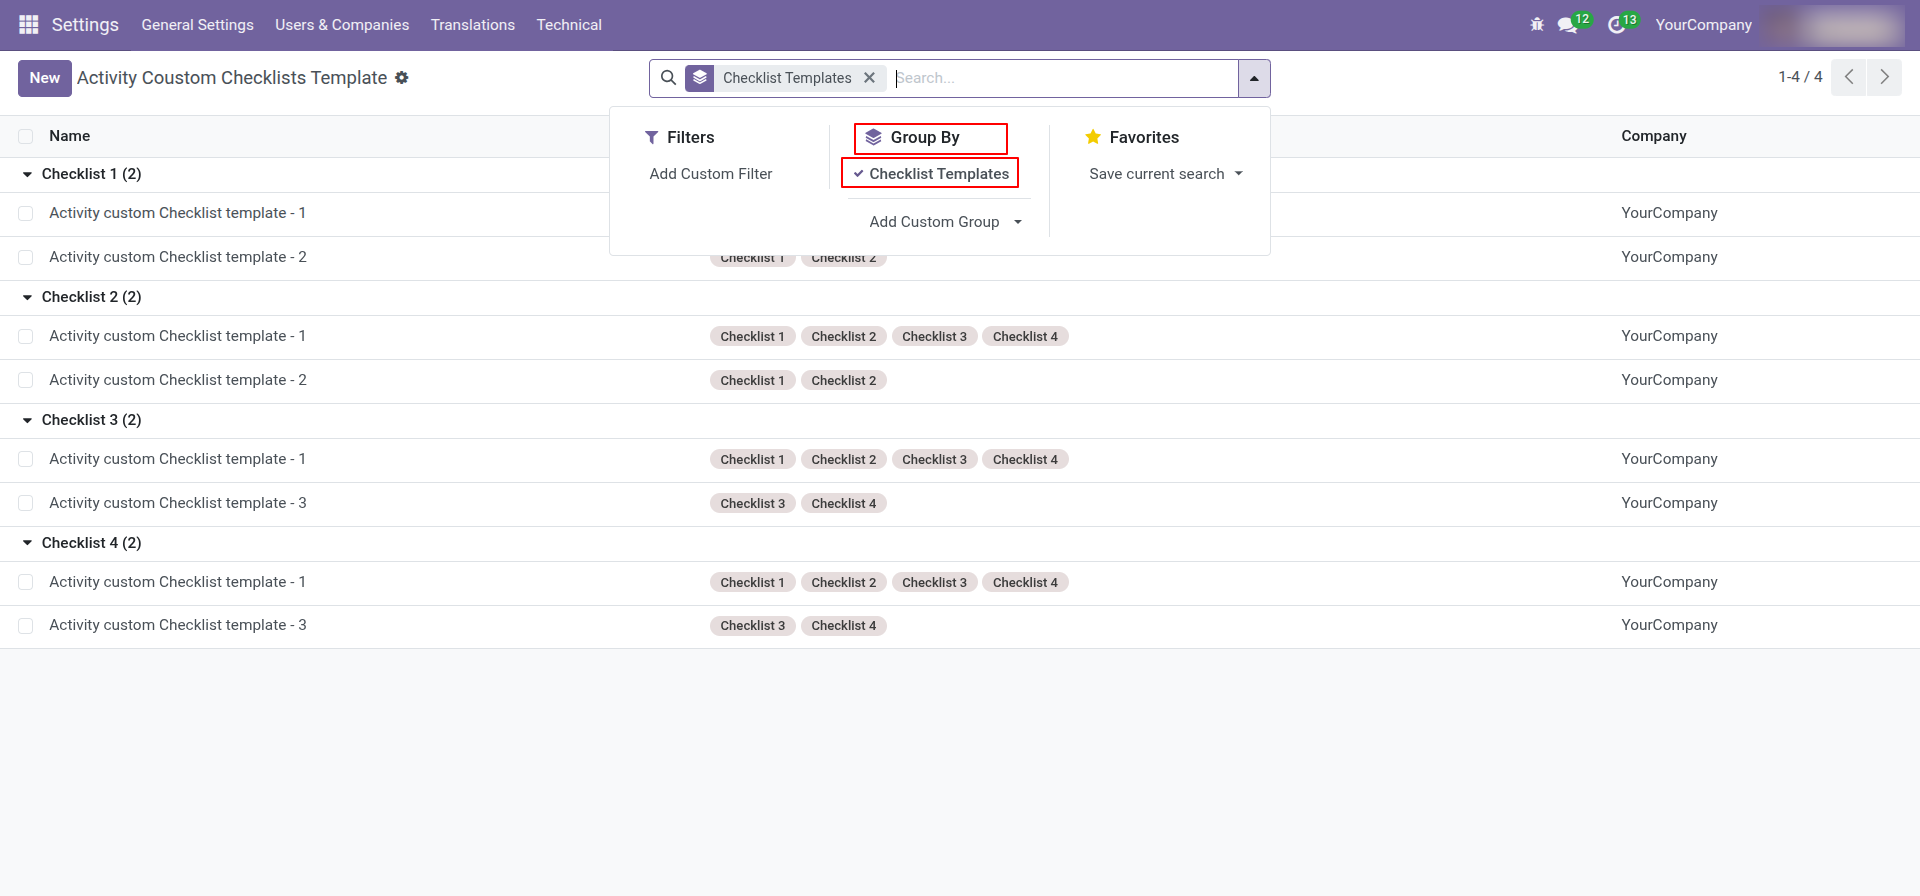Screen dimensions: 1920x896
Task: Check template - 3 row under Checklist 4
Action: (x=26, y=625)
